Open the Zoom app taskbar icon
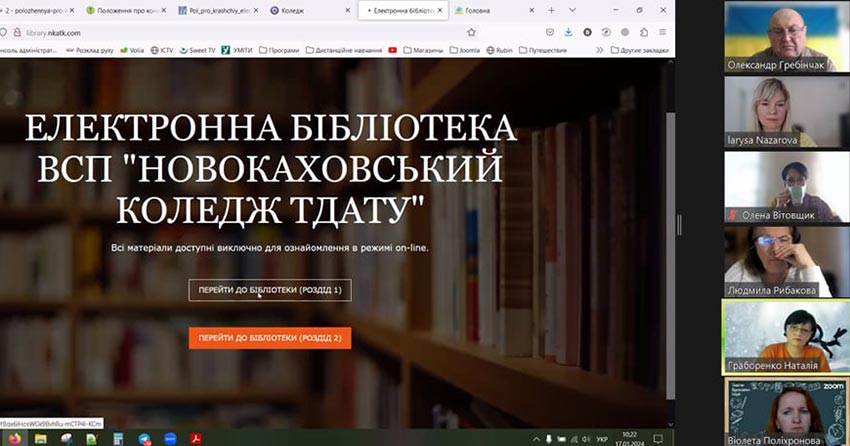 [x=171, y=438]
